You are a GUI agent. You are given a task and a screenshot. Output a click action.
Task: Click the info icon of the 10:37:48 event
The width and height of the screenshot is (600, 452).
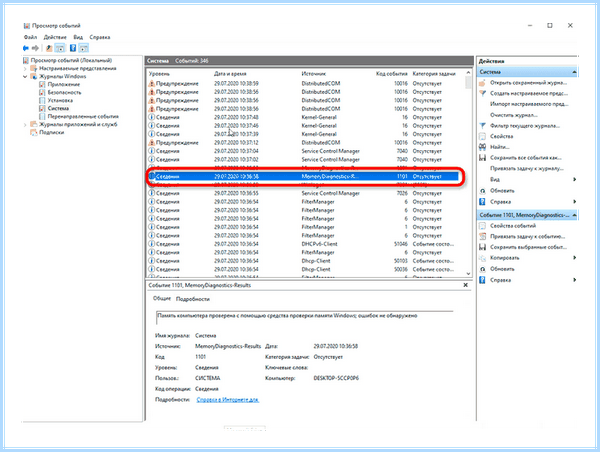(x=152, y=117)
